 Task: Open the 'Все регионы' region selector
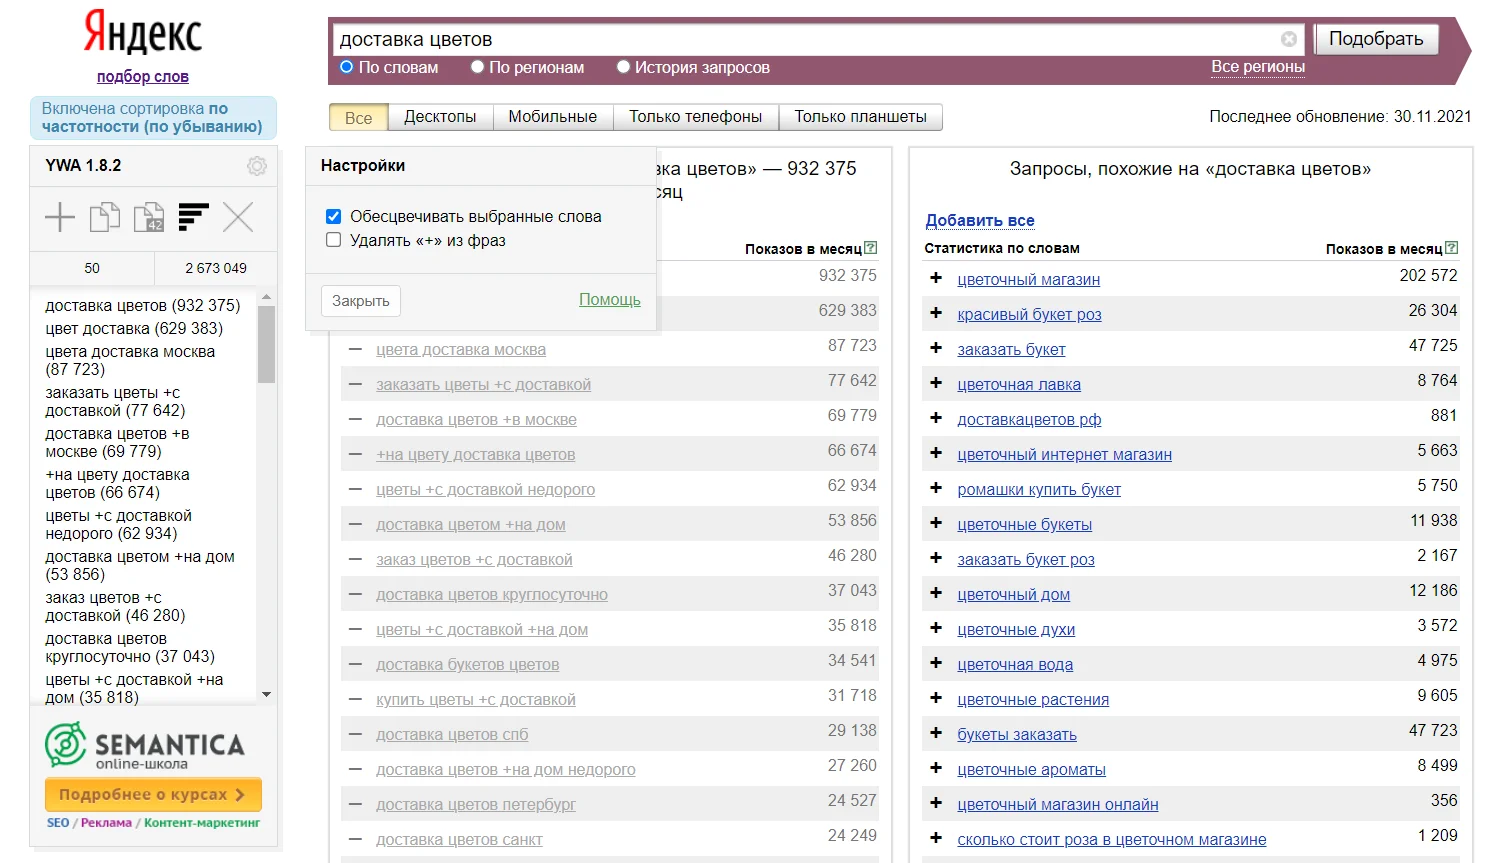click(1257, 67)
